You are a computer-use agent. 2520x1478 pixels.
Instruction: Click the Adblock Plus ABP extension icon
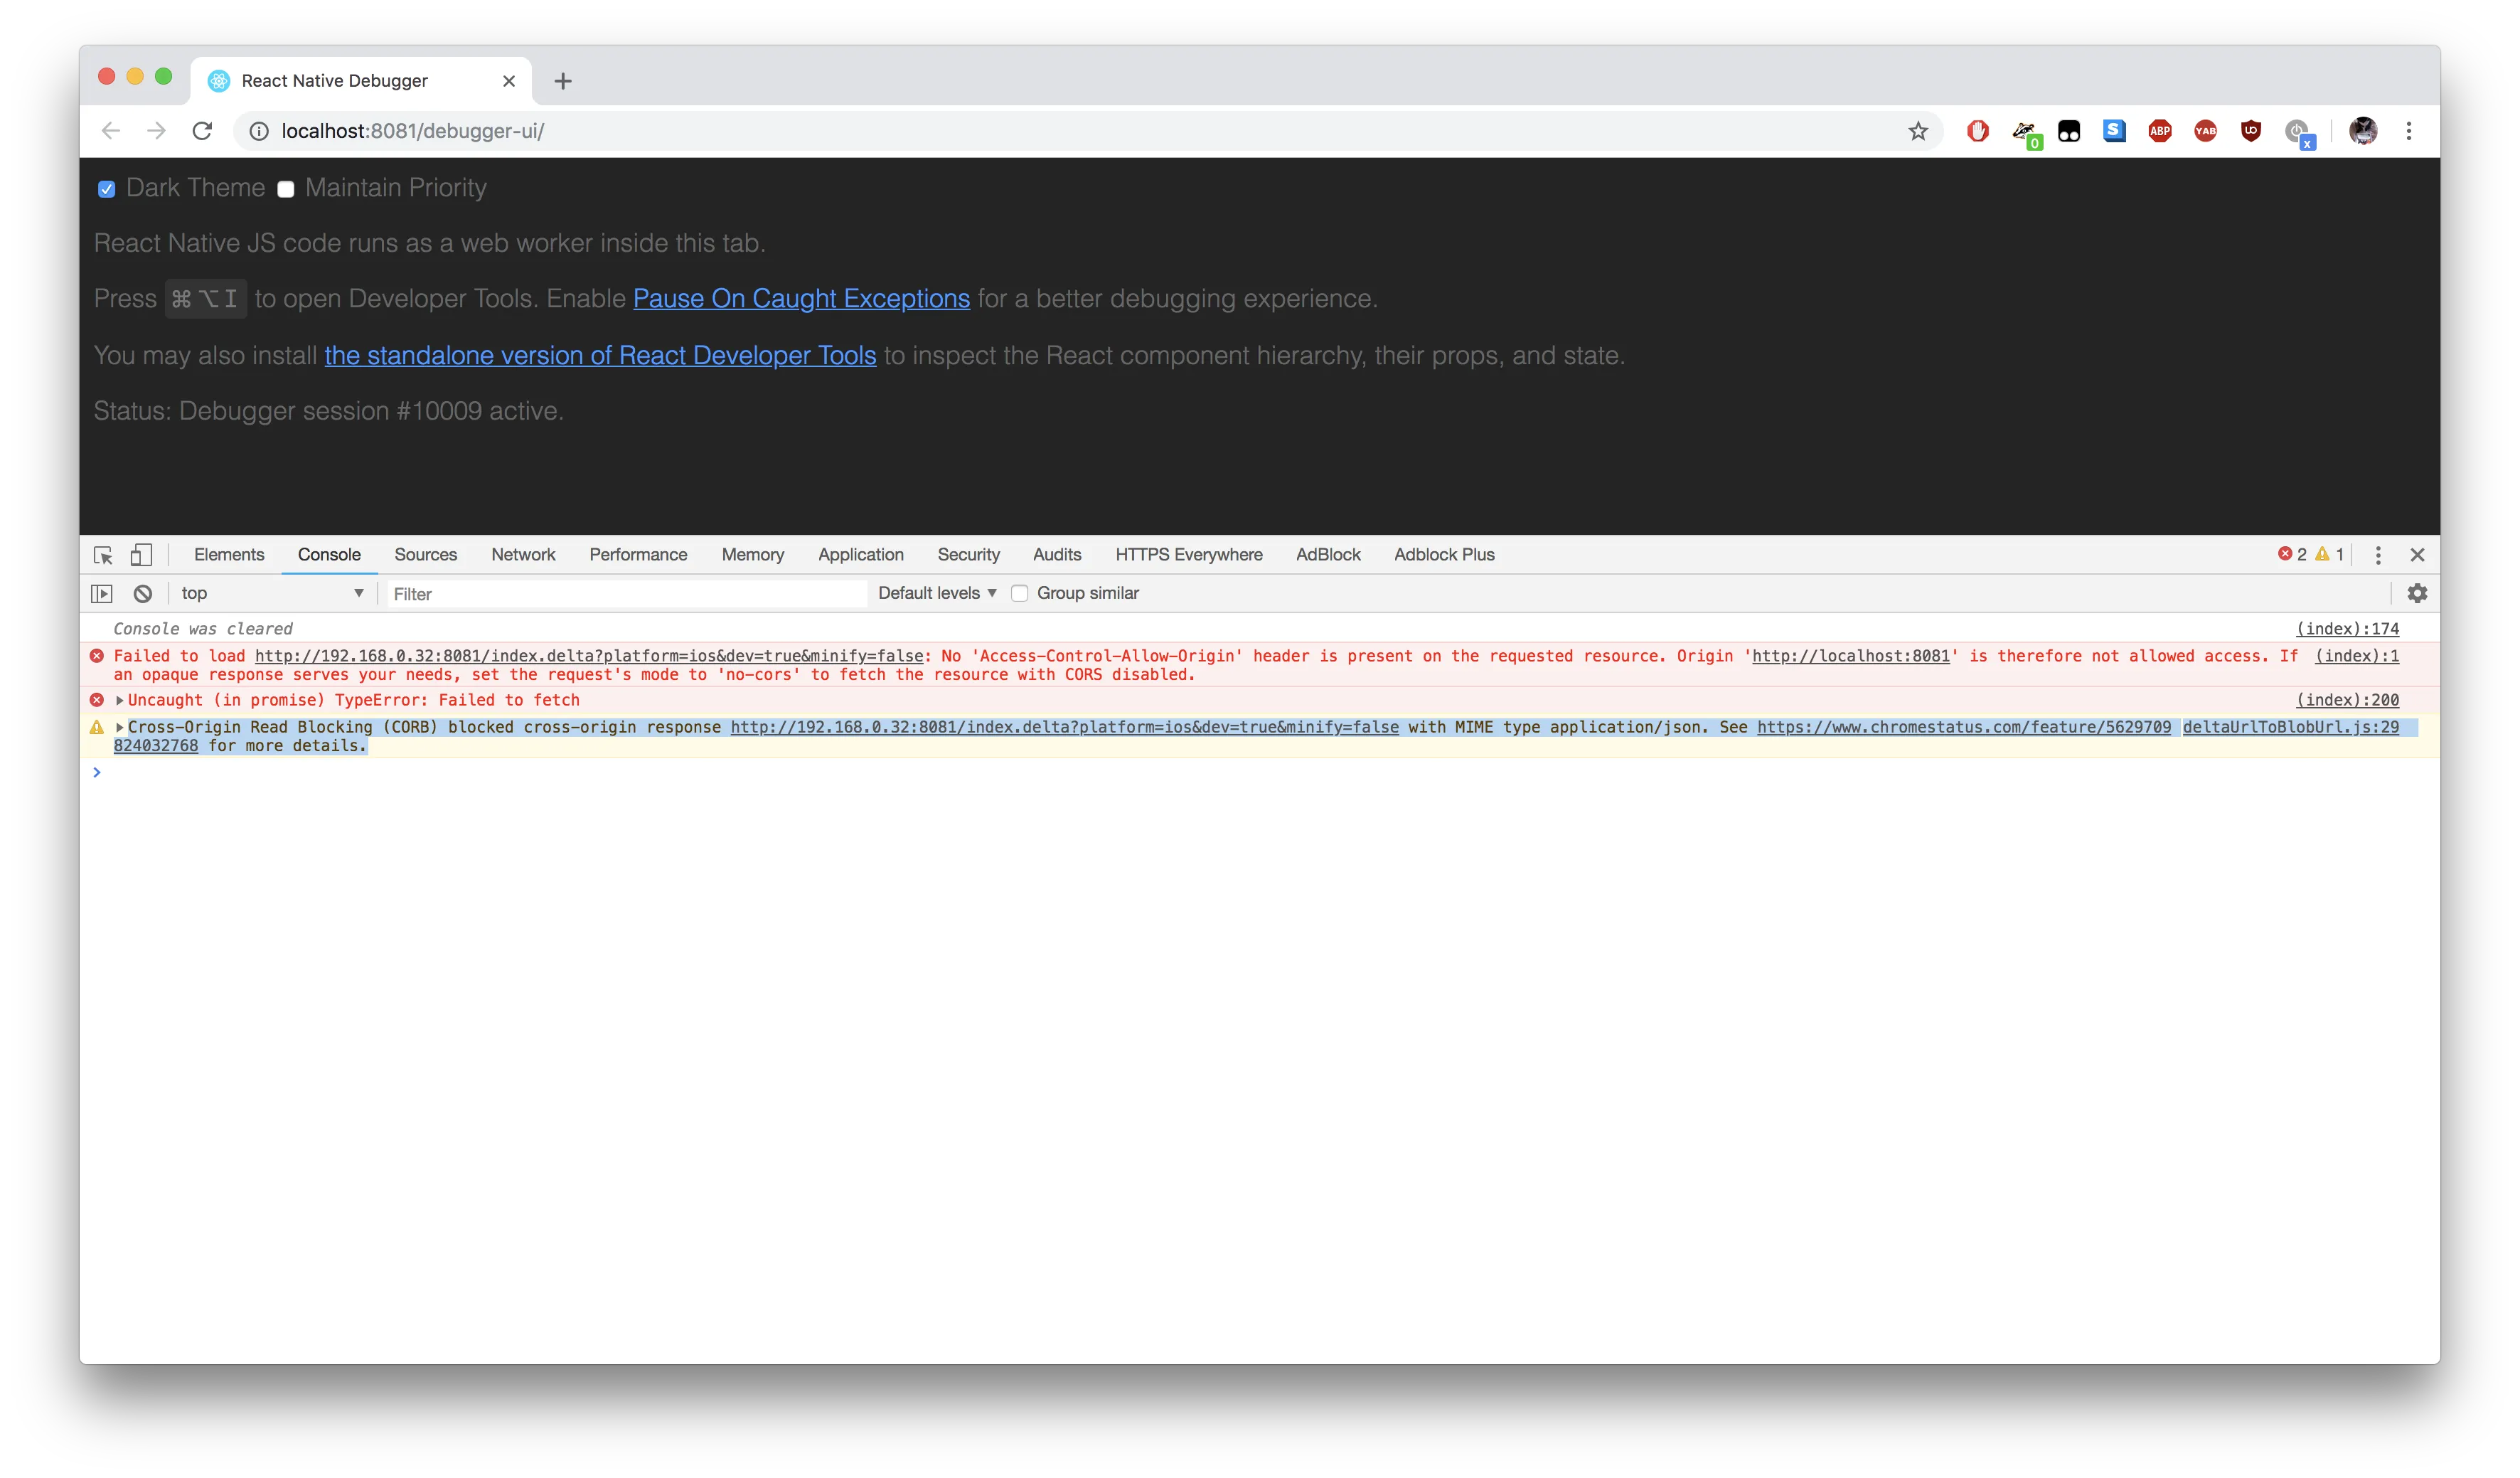[x=2159, y=131]
